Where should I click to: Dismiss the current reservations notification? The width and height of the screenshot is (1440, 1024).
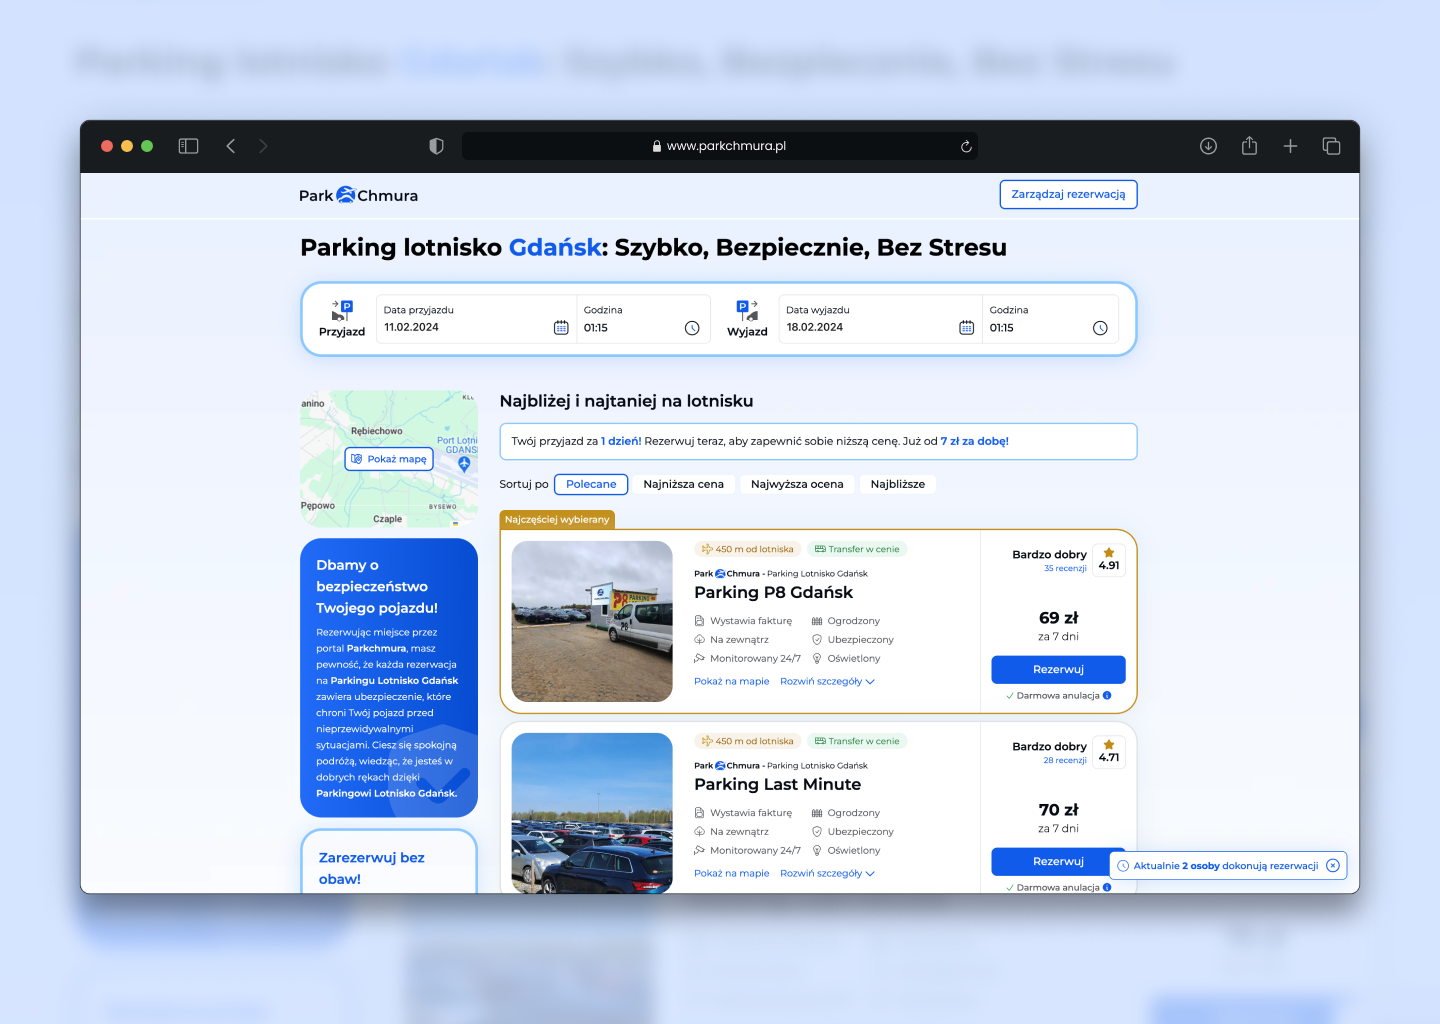(1332, 866)
